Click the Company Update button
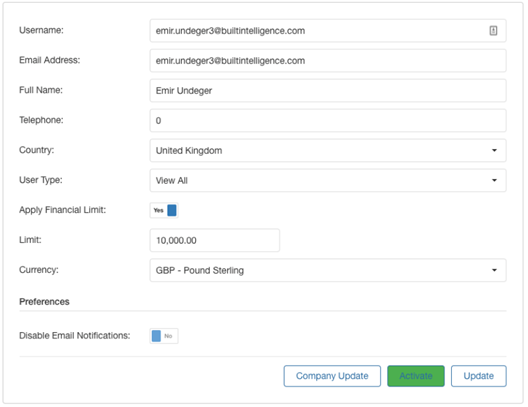Viewport: 528px width, 407px height. click(x=332, y=376)
